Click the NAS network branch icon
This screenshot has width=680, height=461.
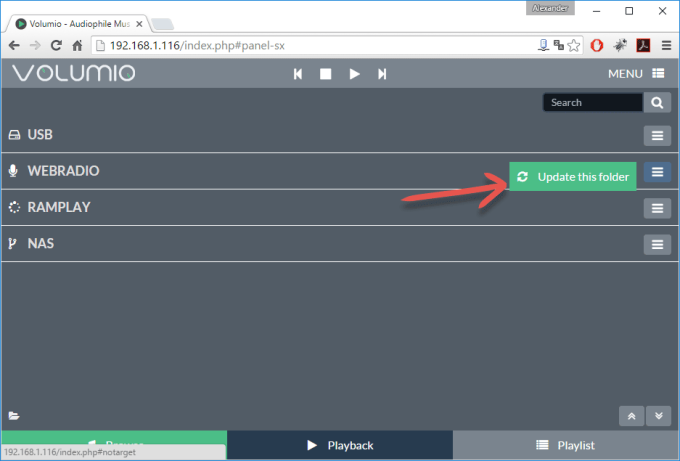tap(13, 243)
